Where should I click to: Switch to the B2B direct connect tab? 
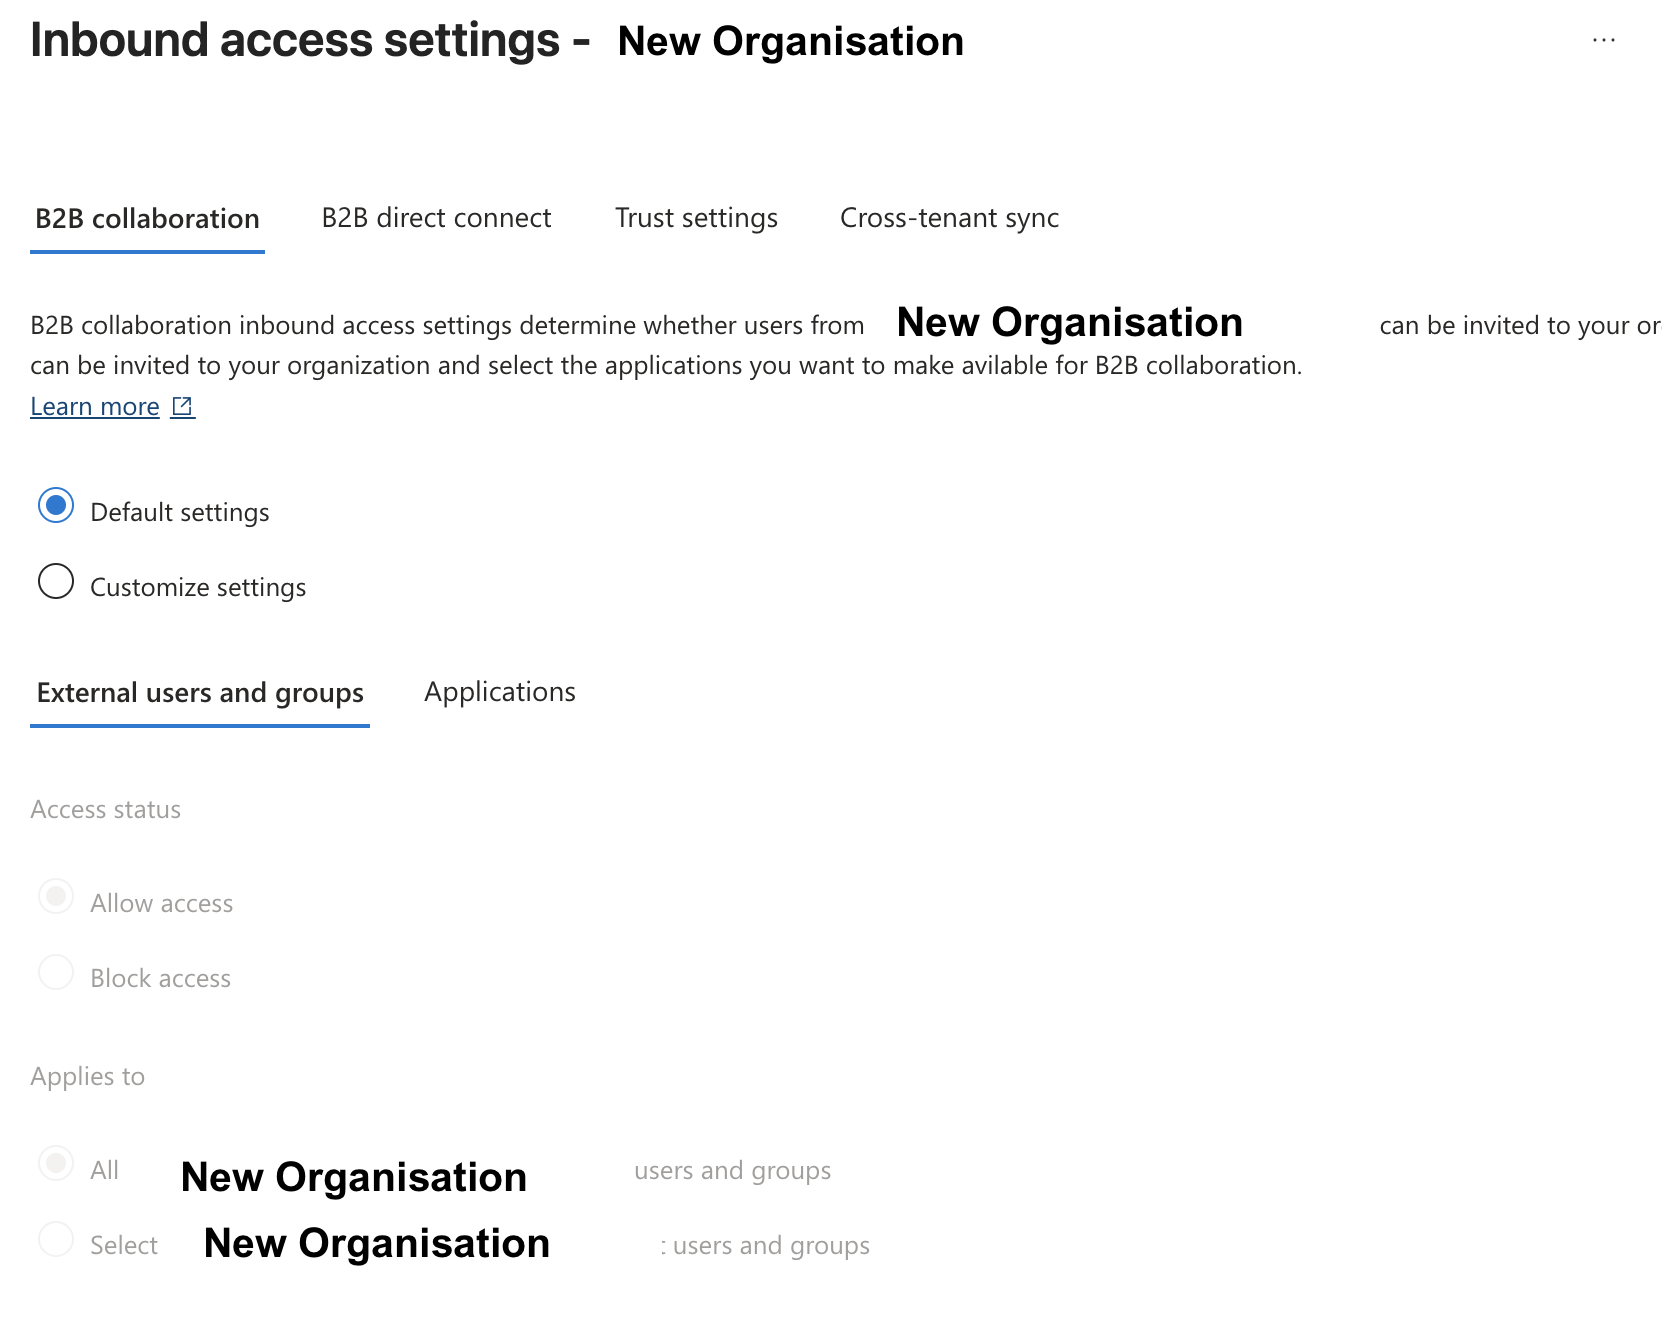tap(436, 218)
